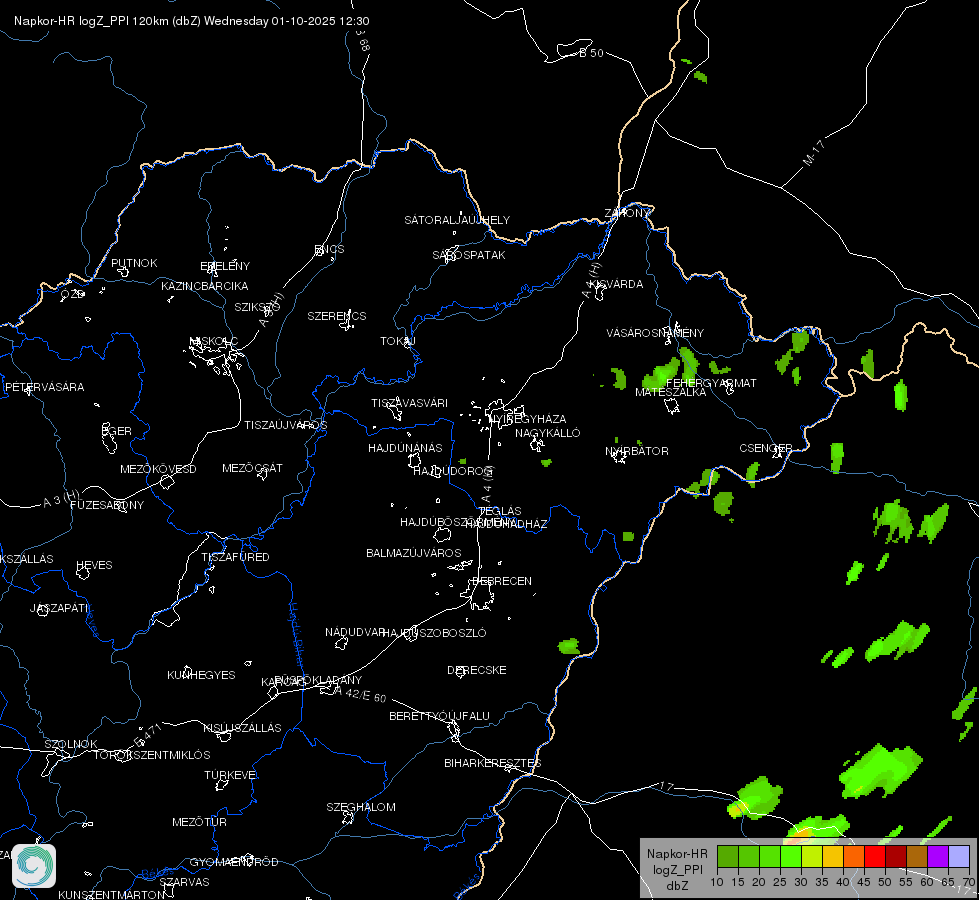Click the HAJDÚSZOBOSZLÓ label
This screenshot has width=979, height=900.
pos(434,633)
